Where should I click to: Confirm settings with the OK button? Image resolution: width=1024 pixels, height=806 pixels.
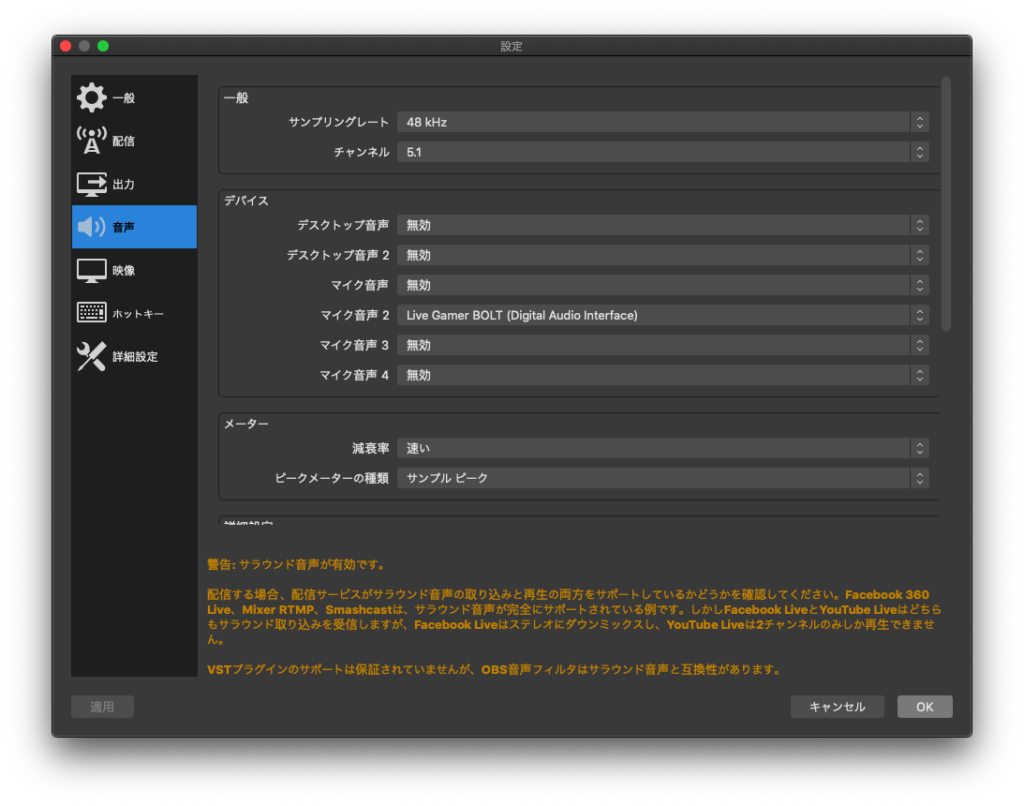(925, 707)
